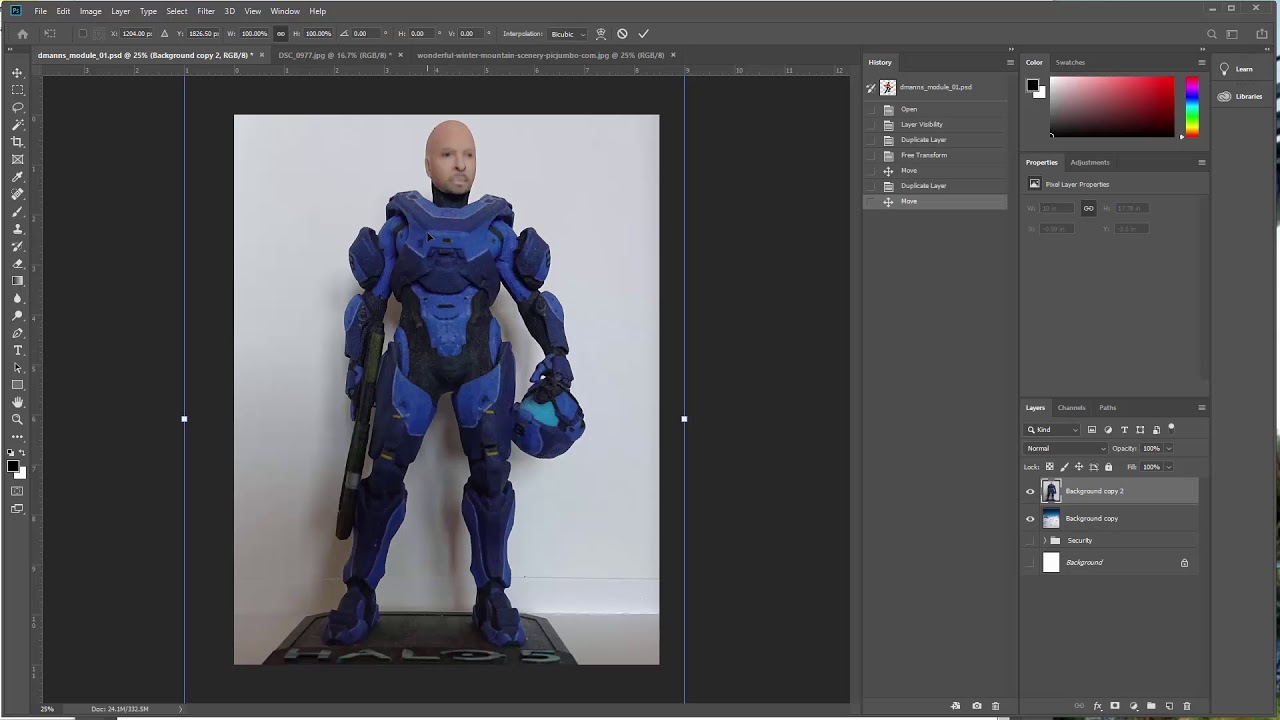Cancel transform with the circle-slash icon
The height and width of the screenshot is (720, 1280).
click(622, 33)
